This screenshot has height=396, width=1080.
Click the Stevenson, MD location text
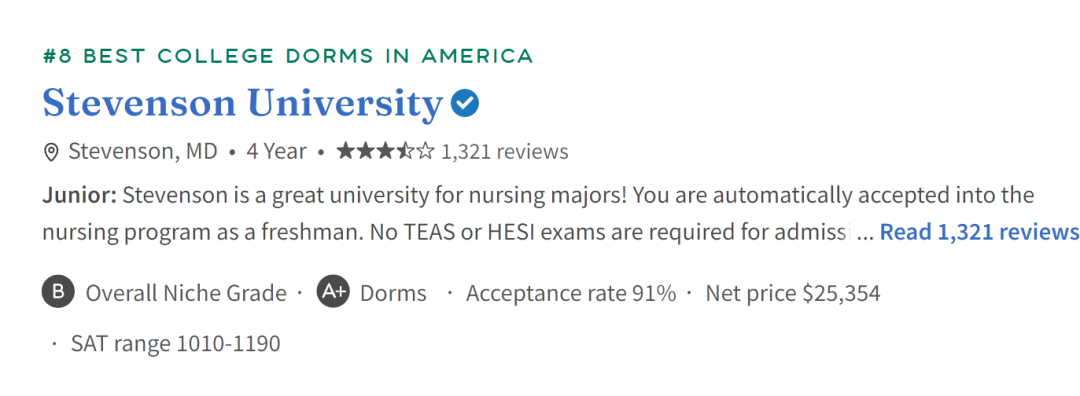pos(143,152)
